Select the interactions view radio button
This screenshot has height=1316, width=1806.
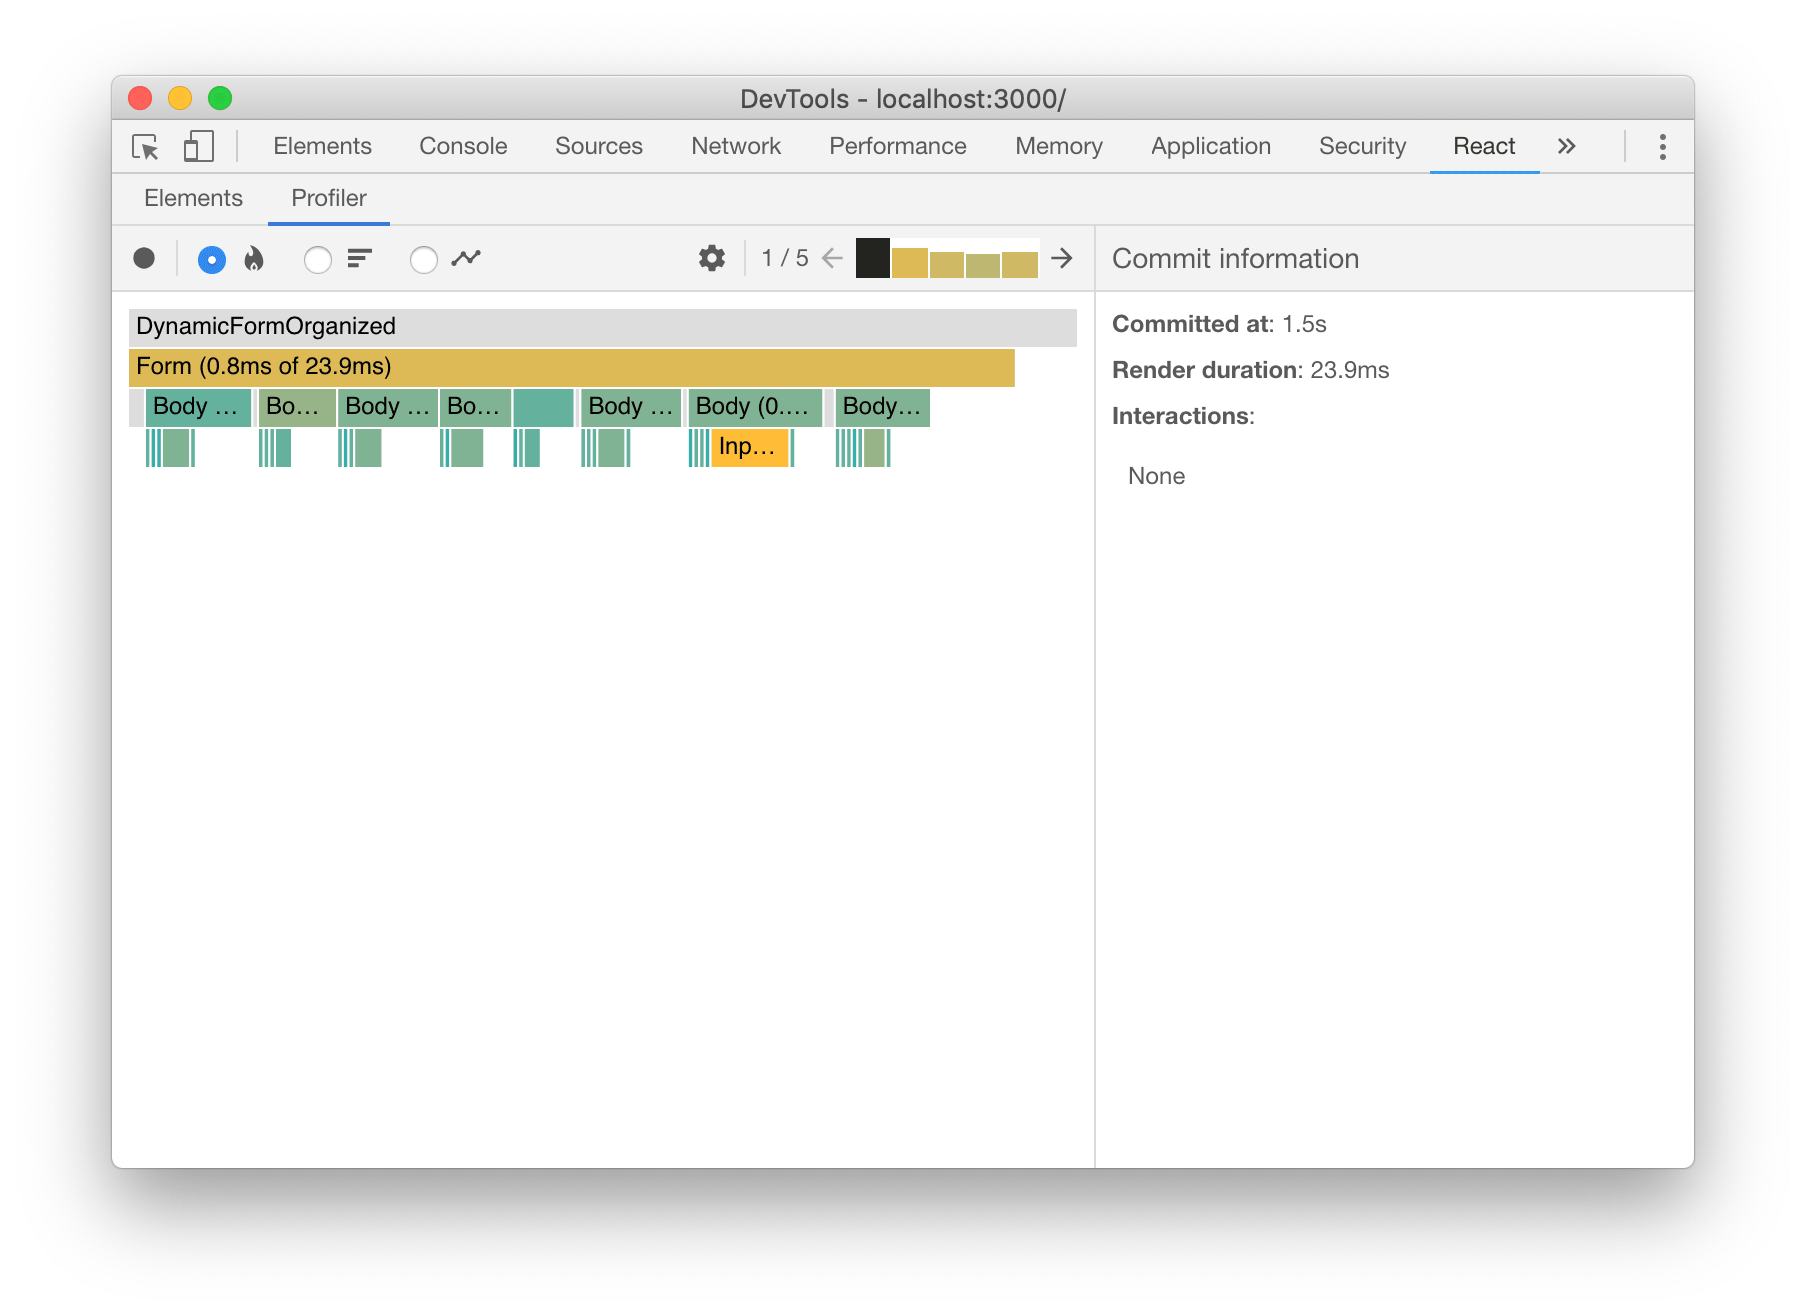[x=423, y=258]
